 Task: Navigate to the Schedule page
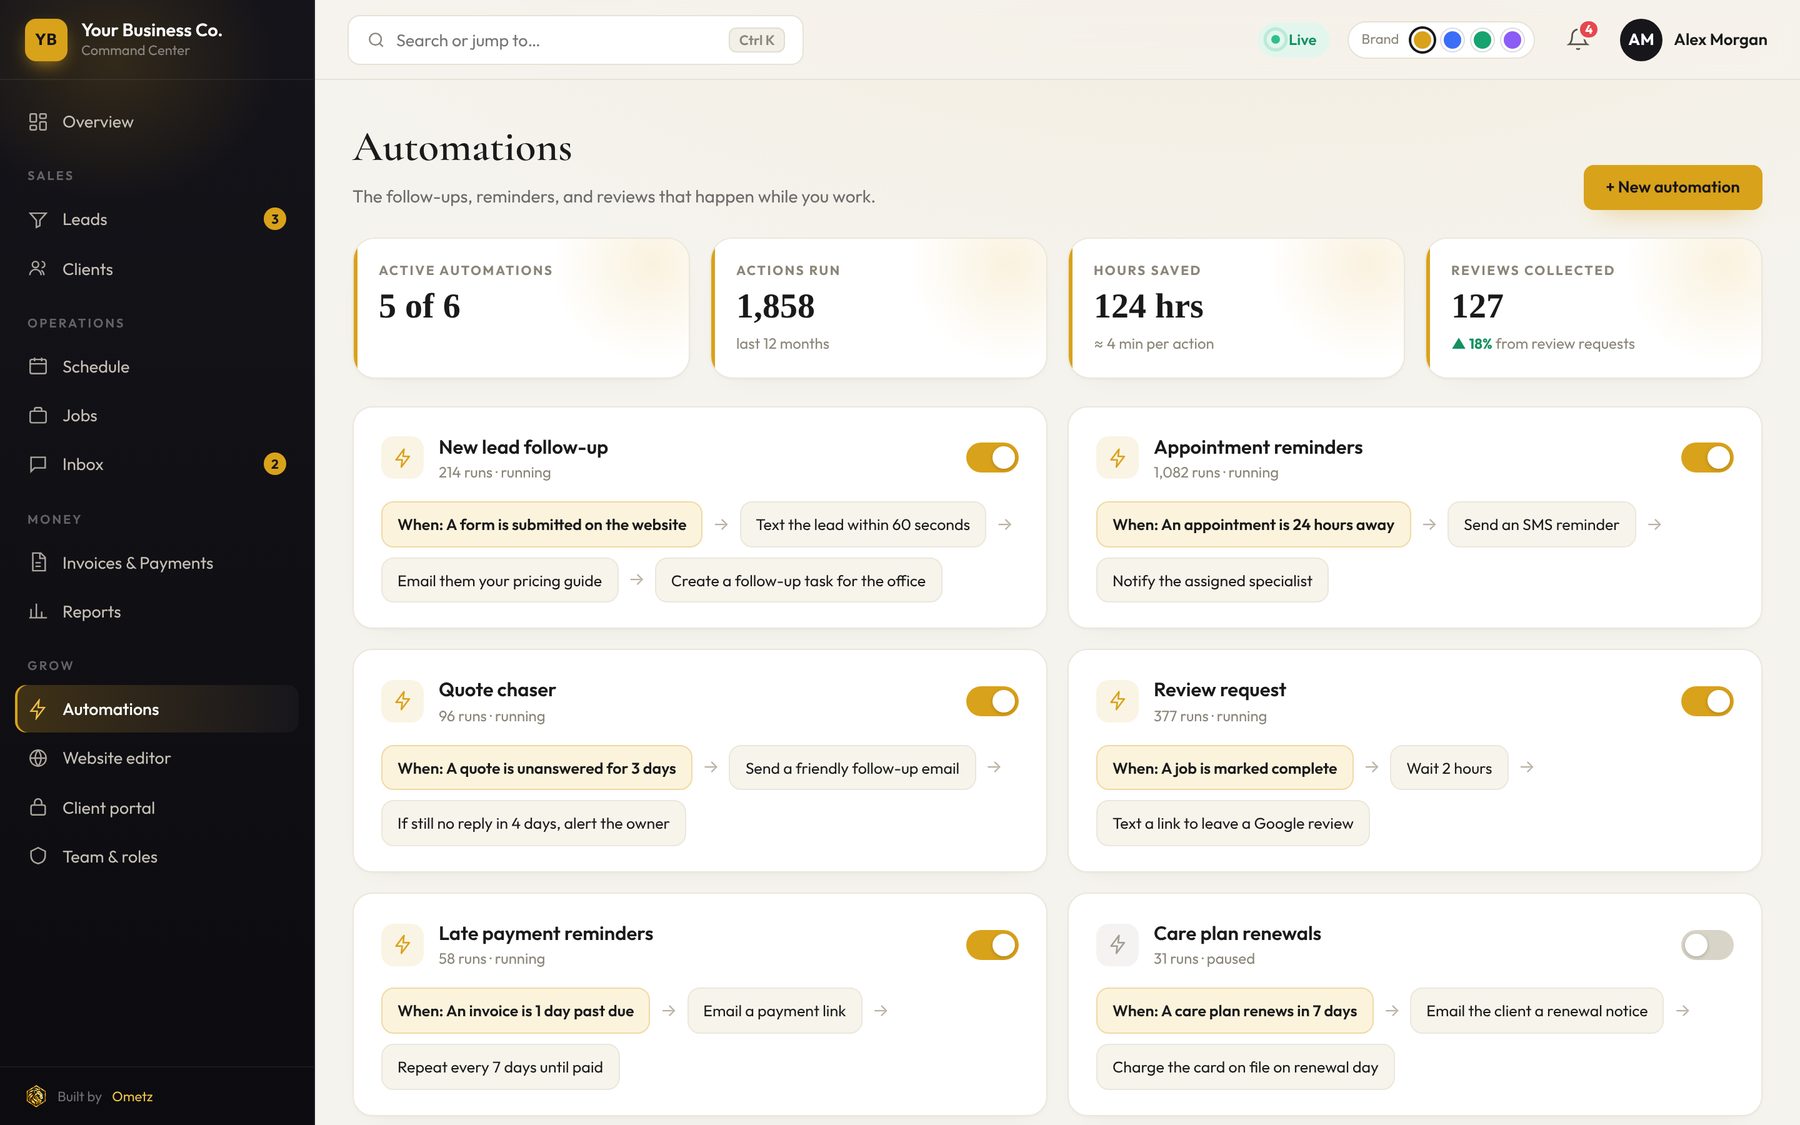157,366
